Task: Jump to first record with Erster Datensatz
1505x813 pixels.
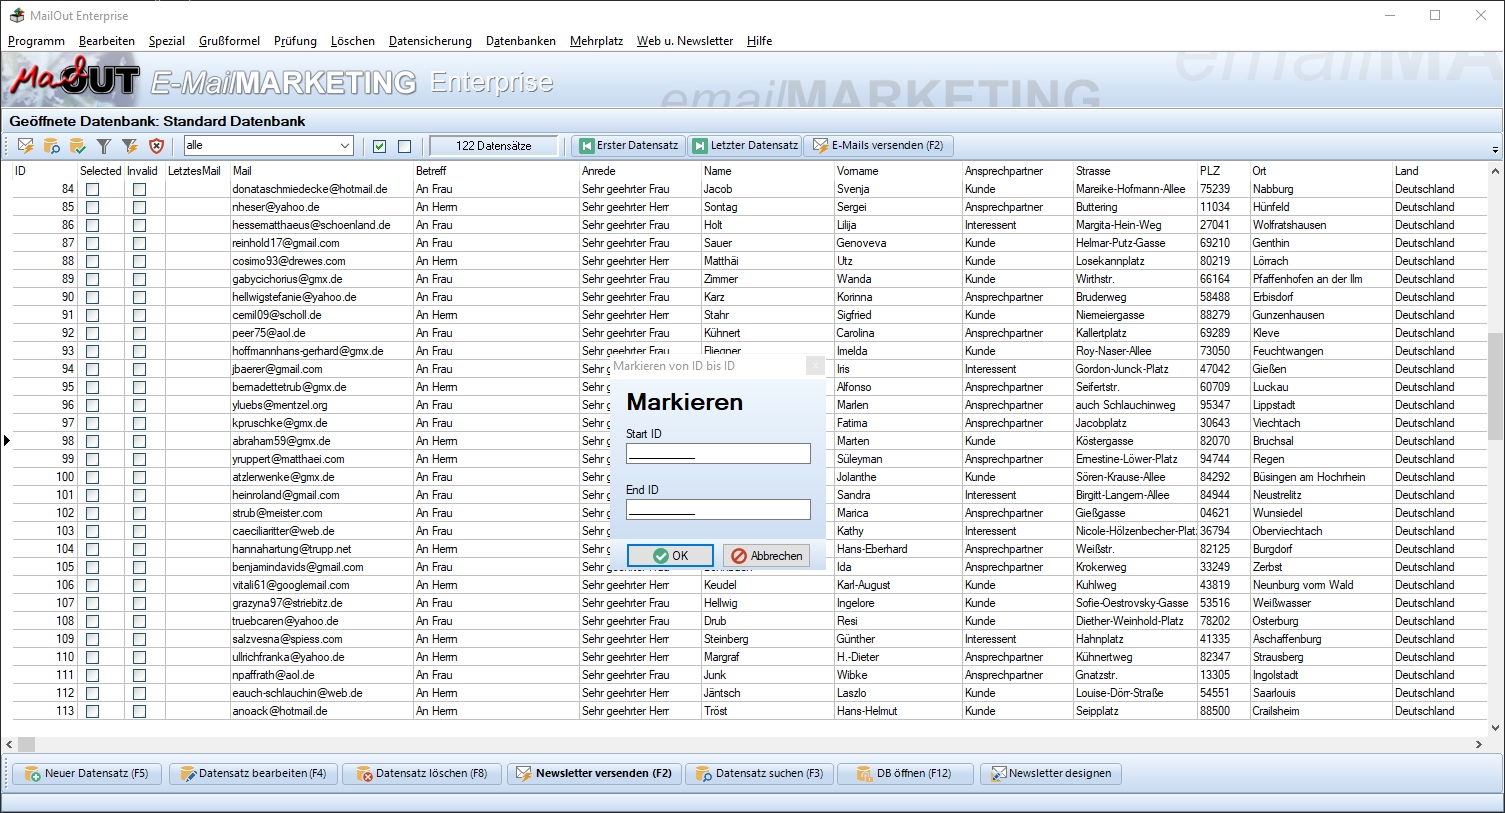Action: click(629, 146)
